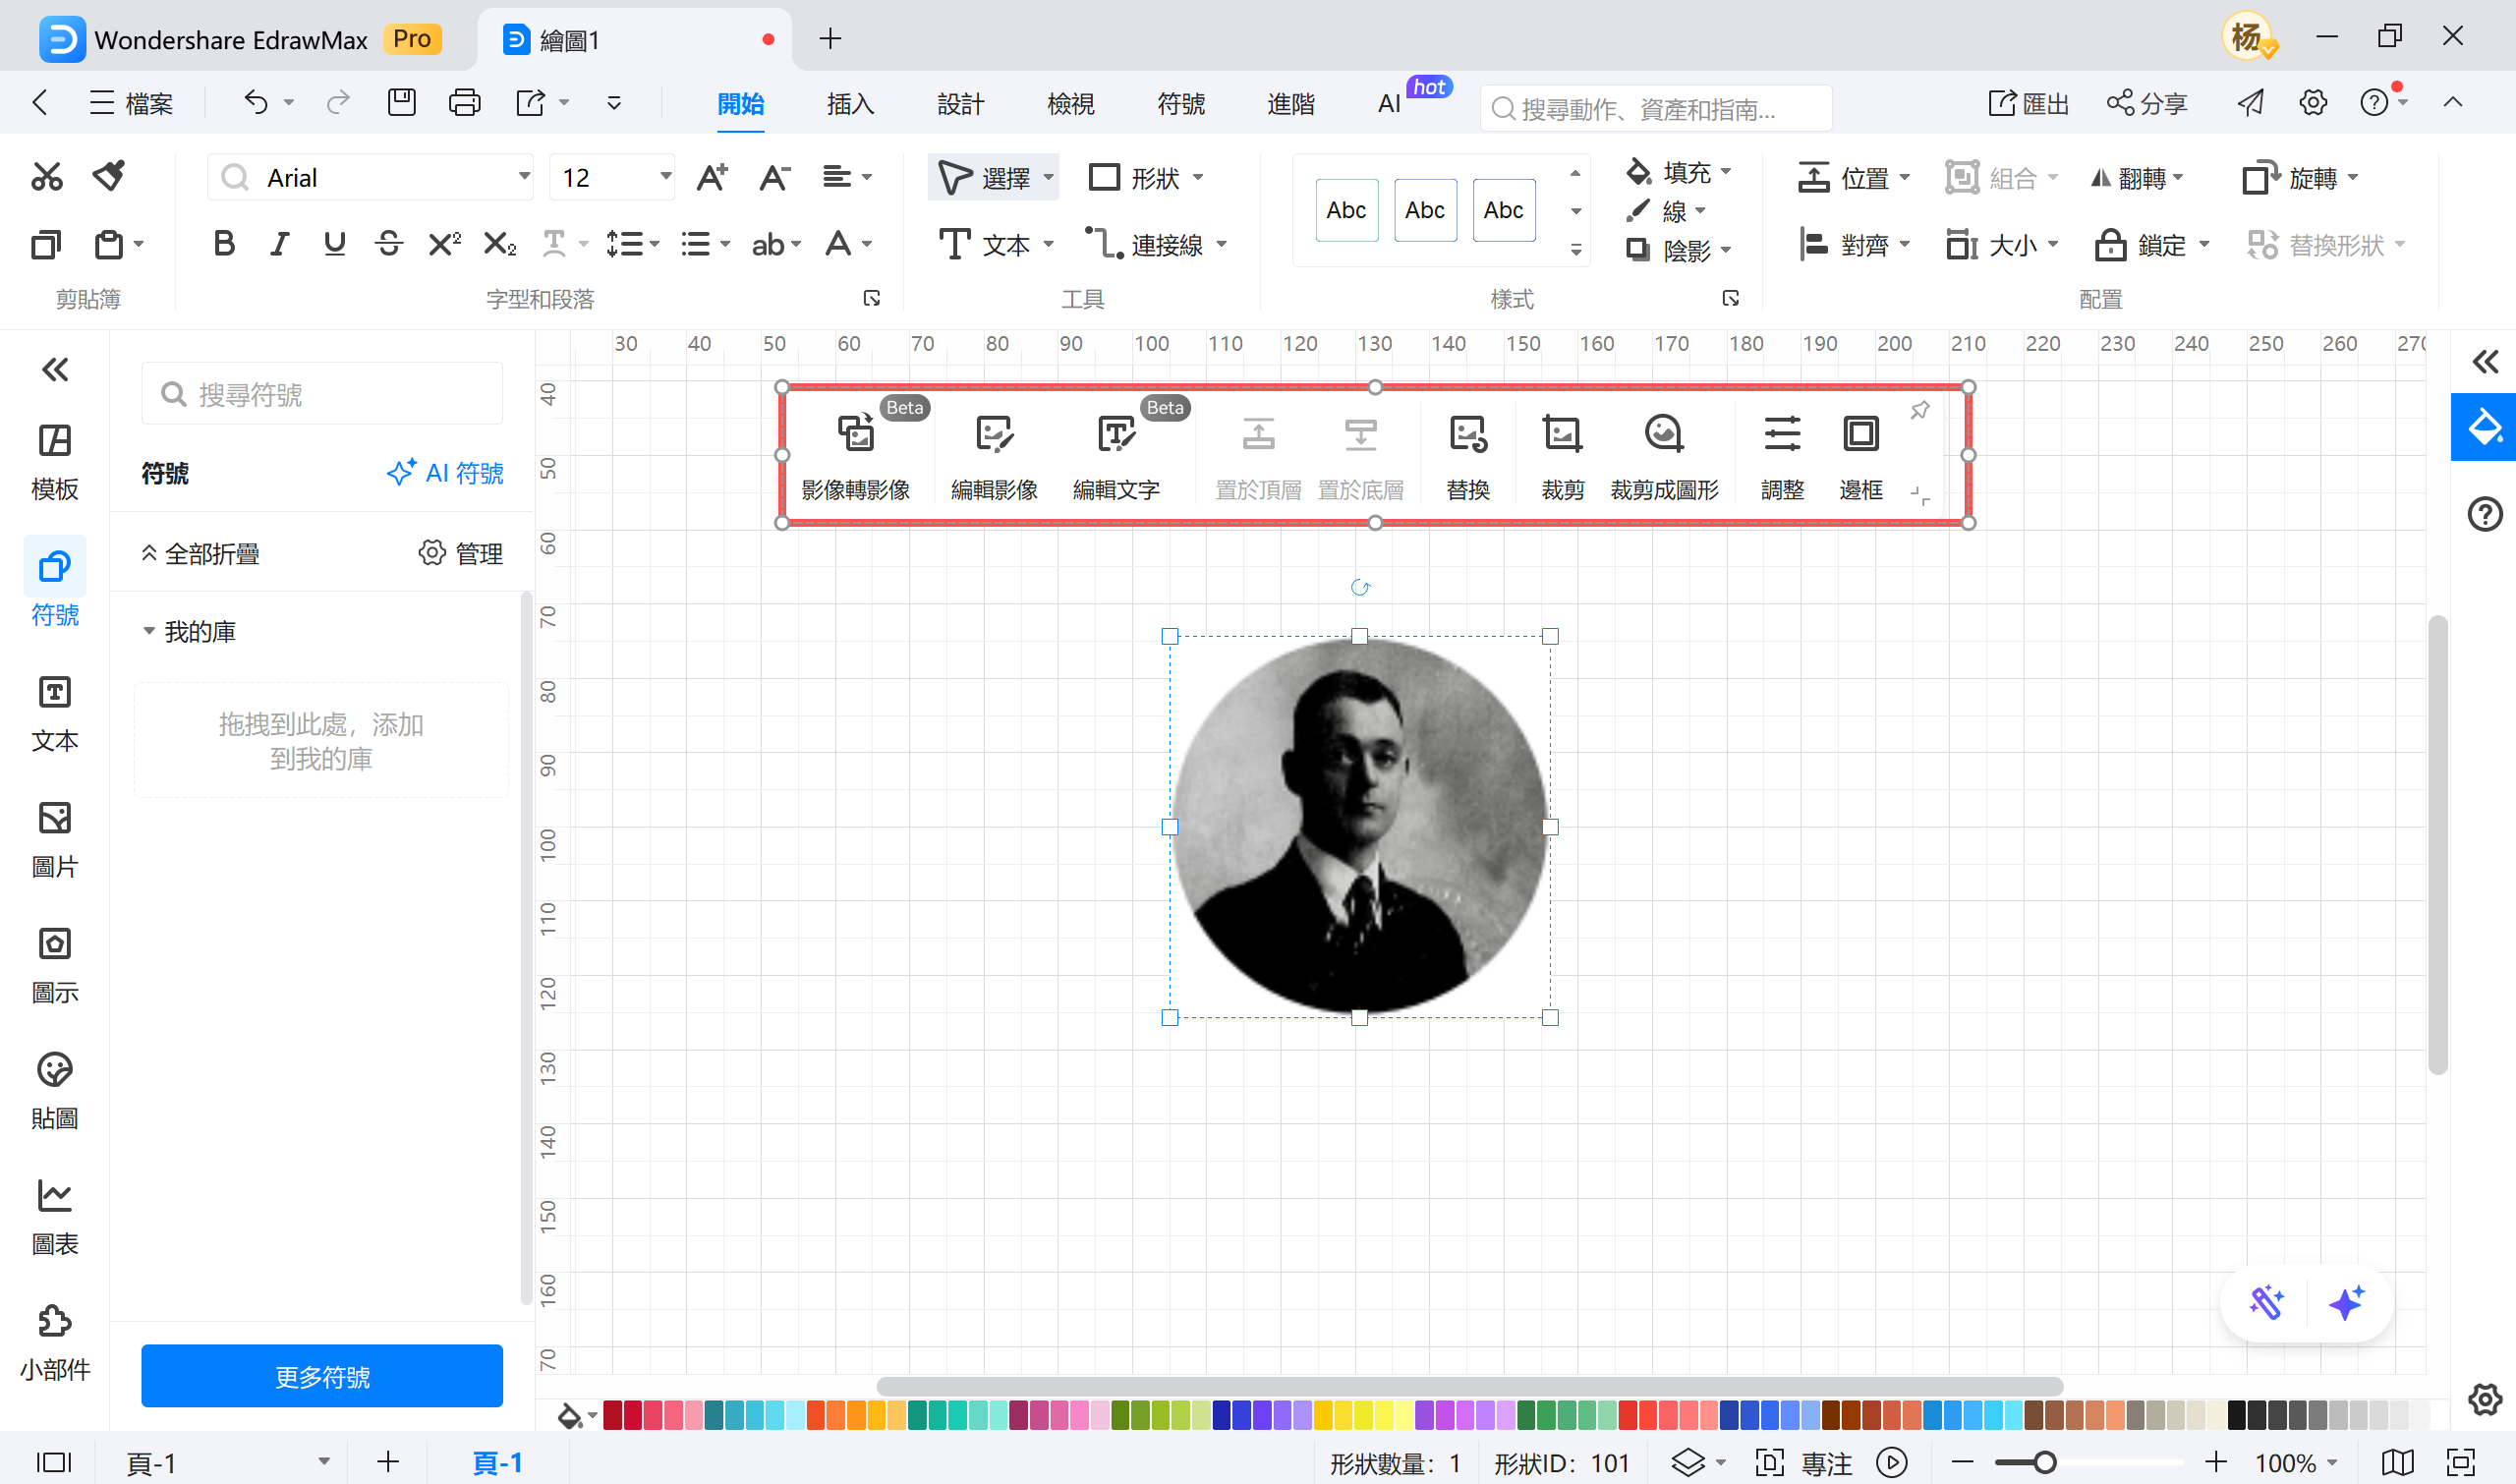Image resolution: width=2516 pixels, height=1484 pixels.
Task: Toggle italic text formatting
Action: (279, 243)
